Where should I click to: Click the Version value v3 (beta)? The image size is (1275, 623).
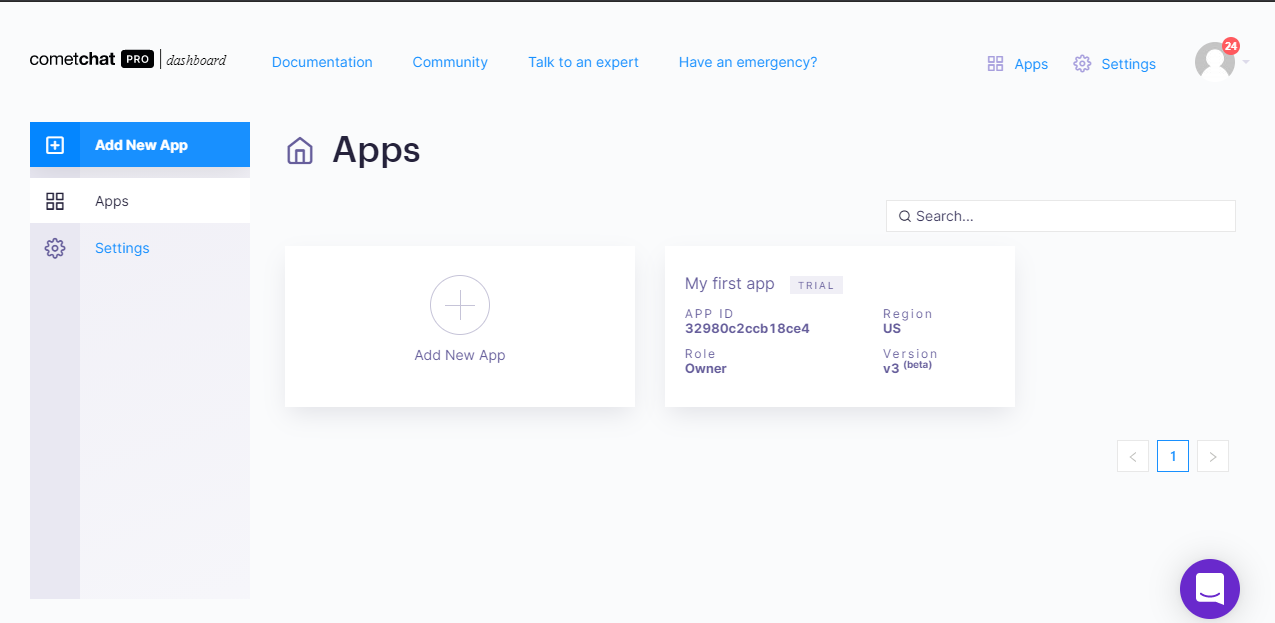(908, 367)
